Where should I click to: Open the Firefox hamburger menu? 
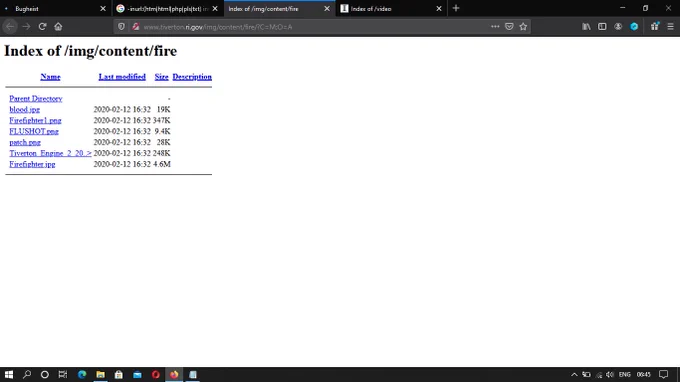670,26
